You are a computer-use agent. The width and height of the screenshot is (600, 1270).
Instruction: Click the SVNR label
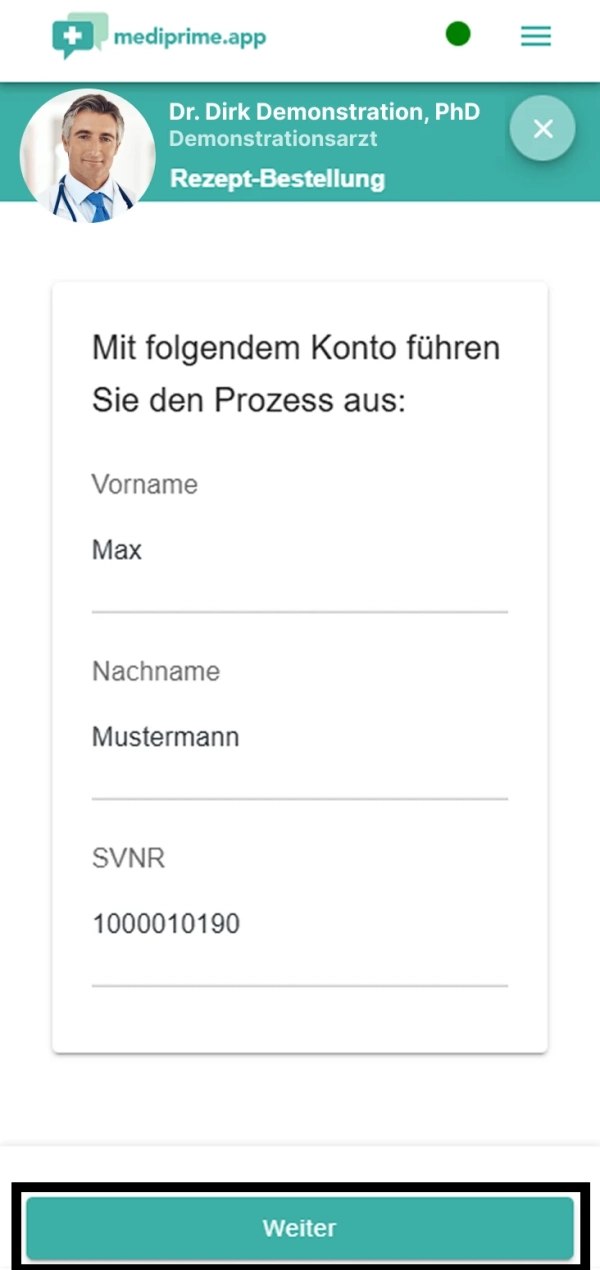(x=129, y=858)
